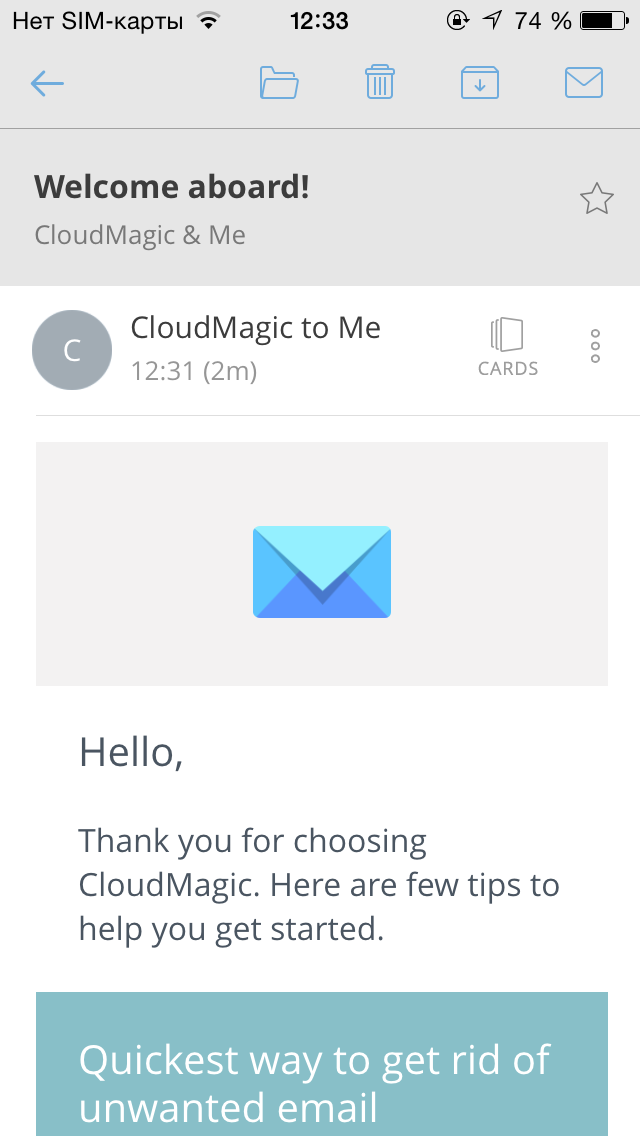Mark as unread with envelope icon
640x1136 pixels.
583,82
